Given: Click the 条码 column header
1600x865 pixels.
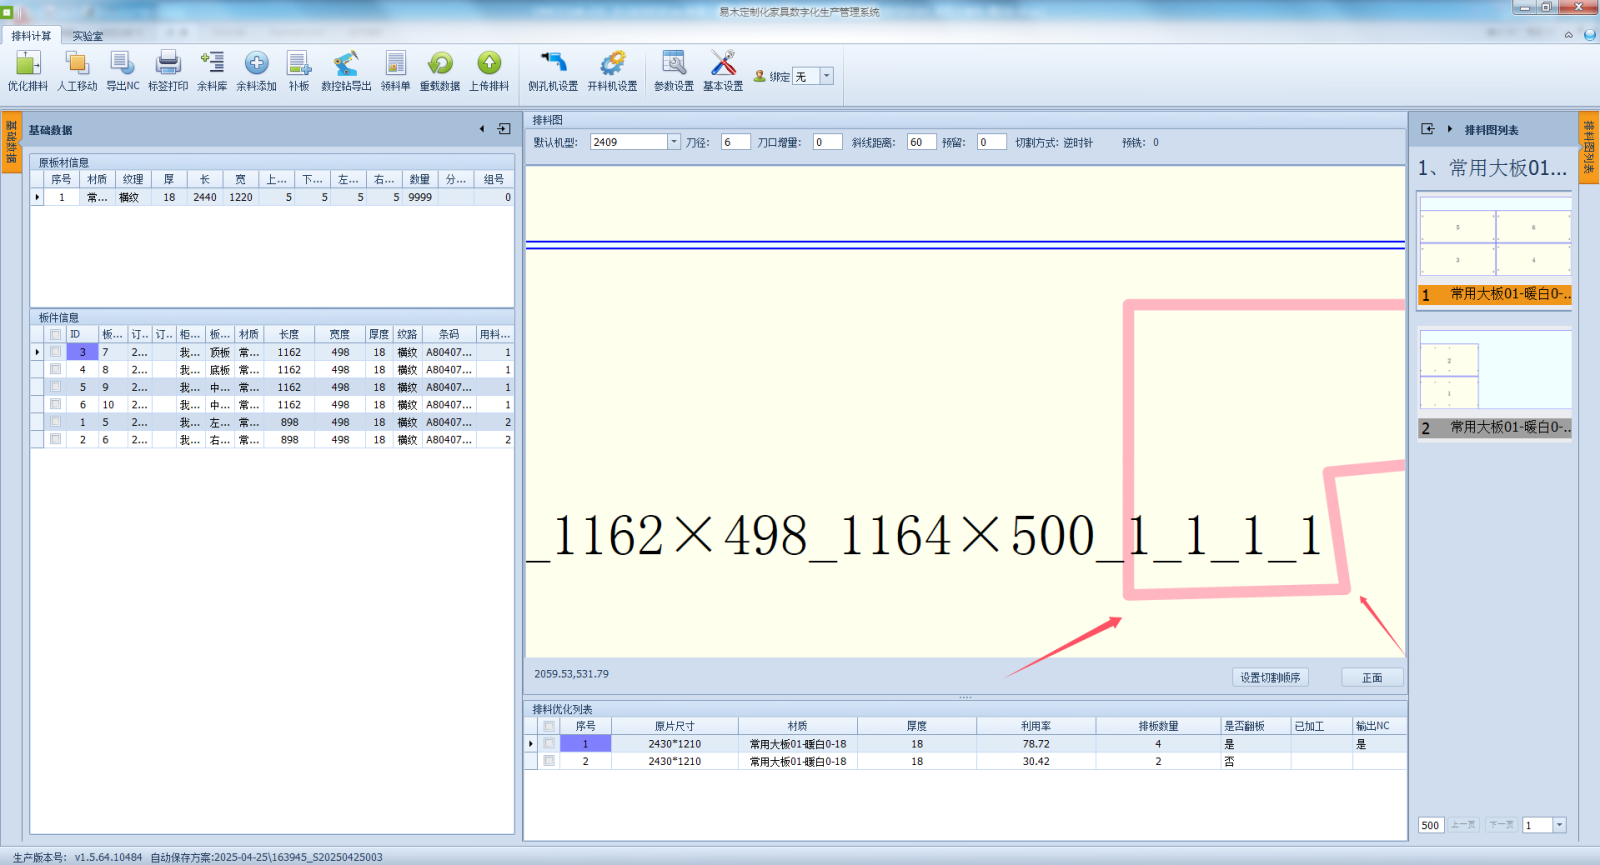Looking at the screenshot, I should (x=449, y=334).
